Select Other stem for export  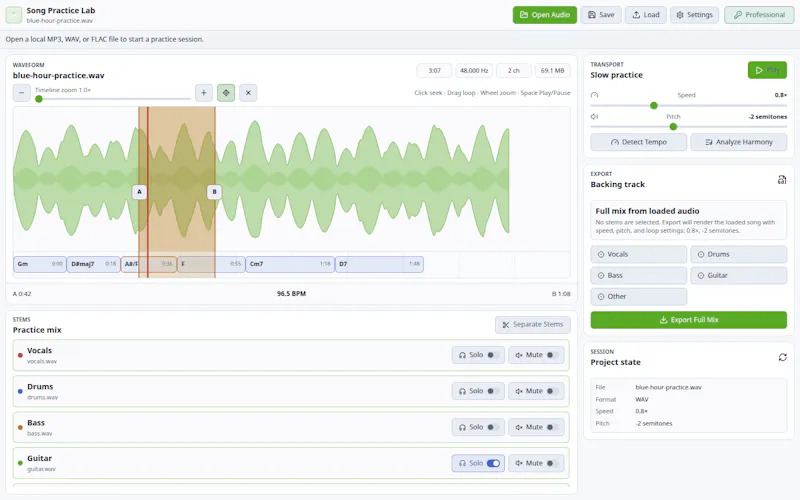coord(638,296)
